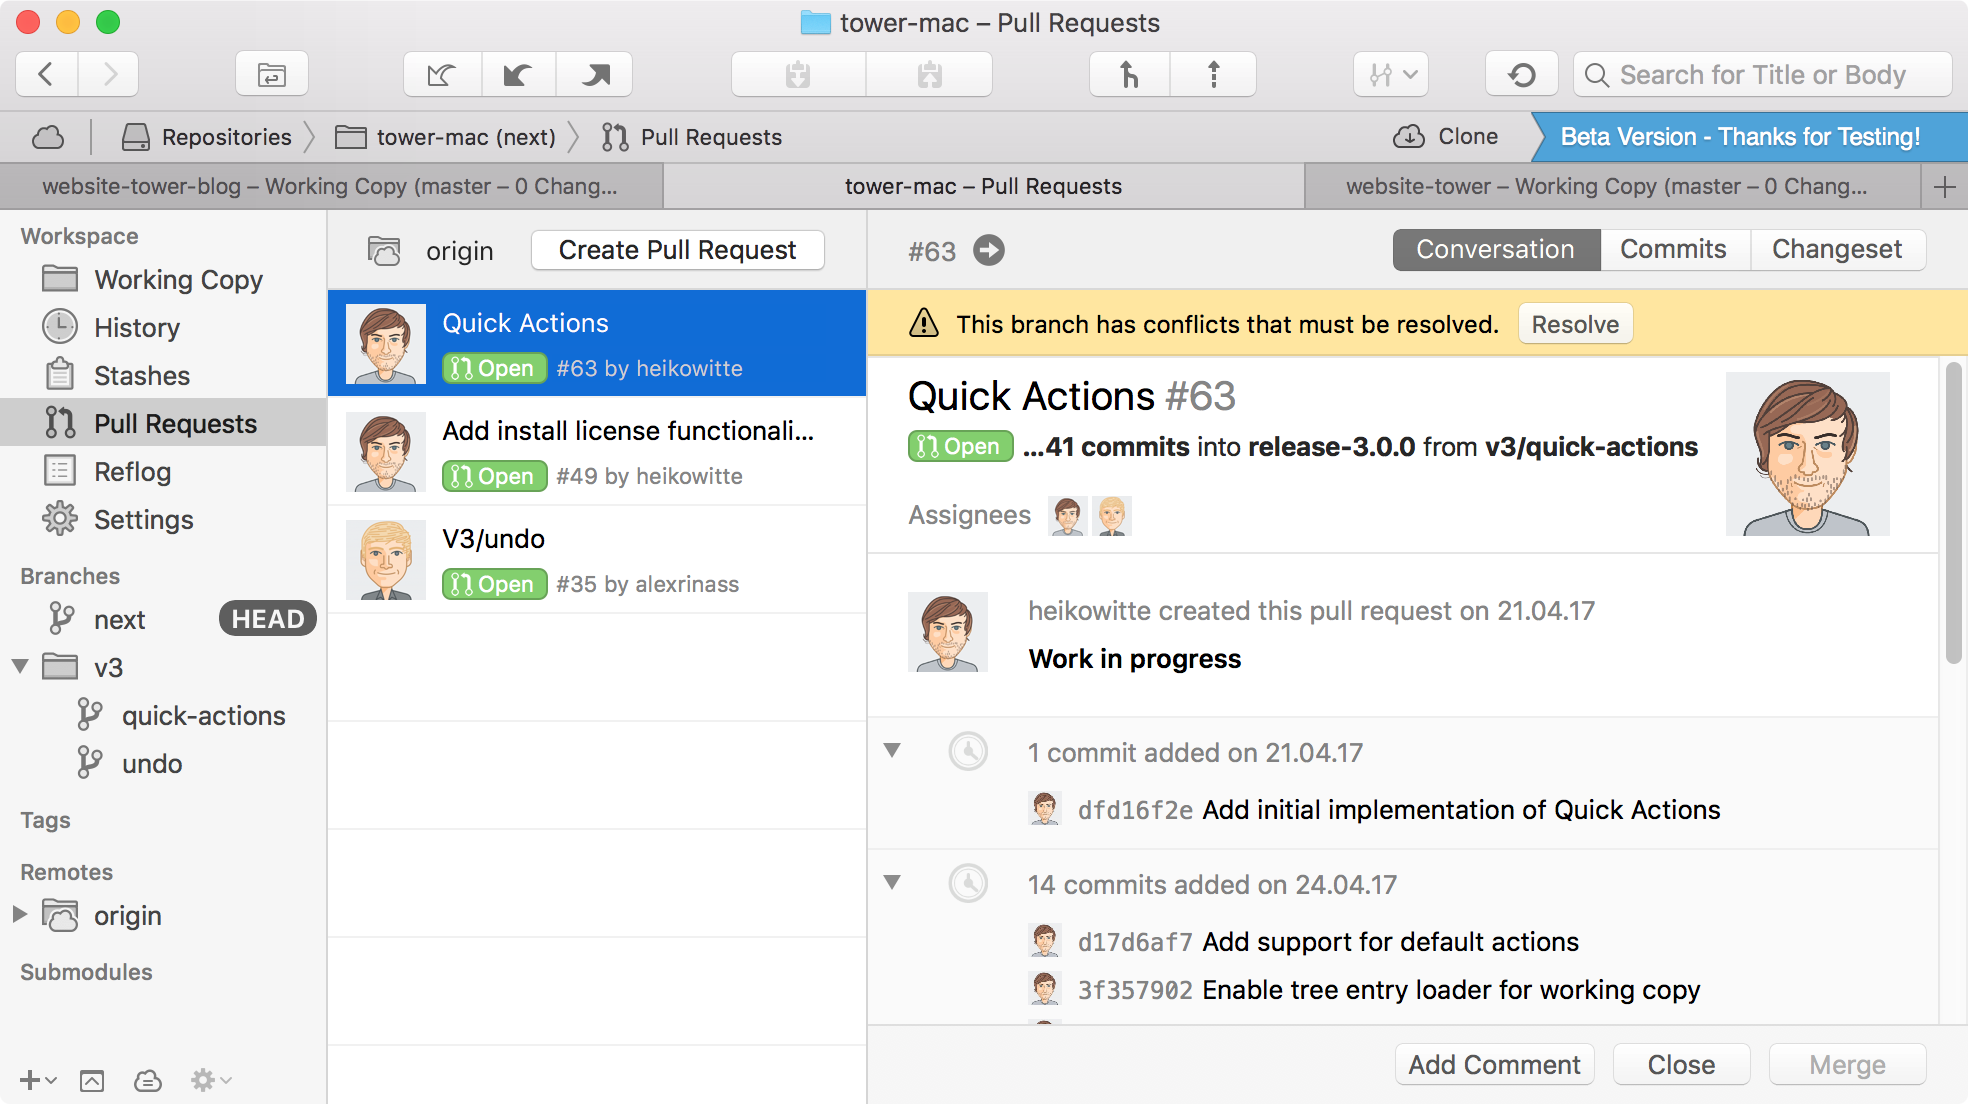Viewport: 1968px width, 1104px height.
Task: Open the Quick Open repository icon
Action: pos(271,75)
